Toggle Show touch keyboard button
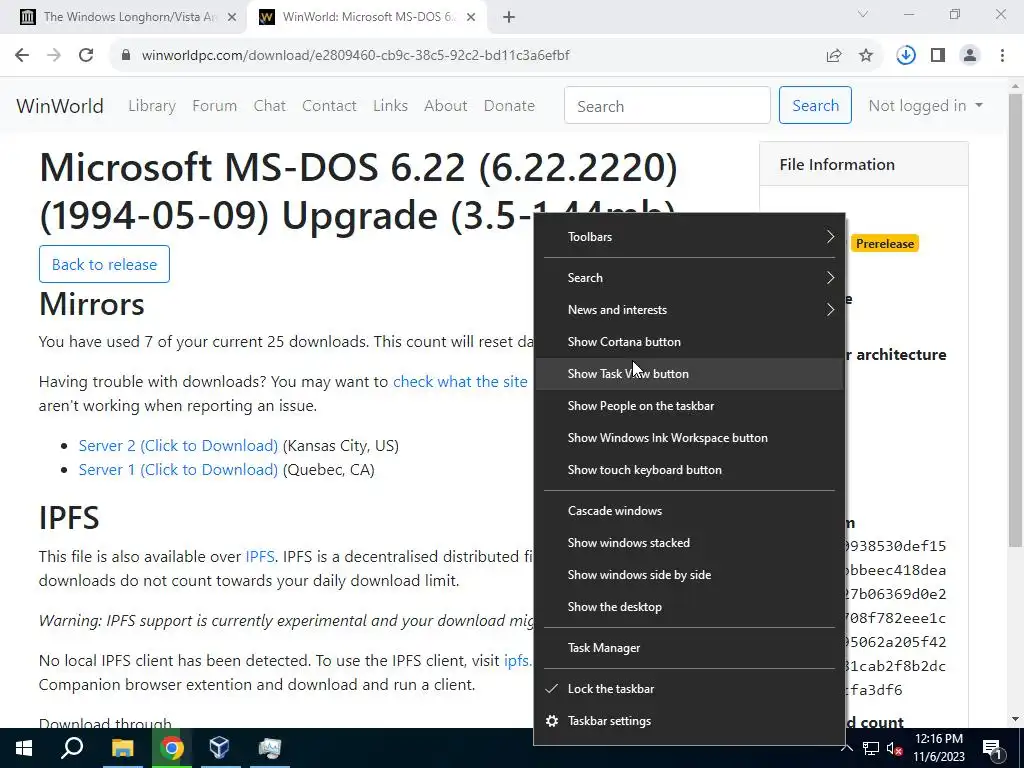 (x=690, y=470)
